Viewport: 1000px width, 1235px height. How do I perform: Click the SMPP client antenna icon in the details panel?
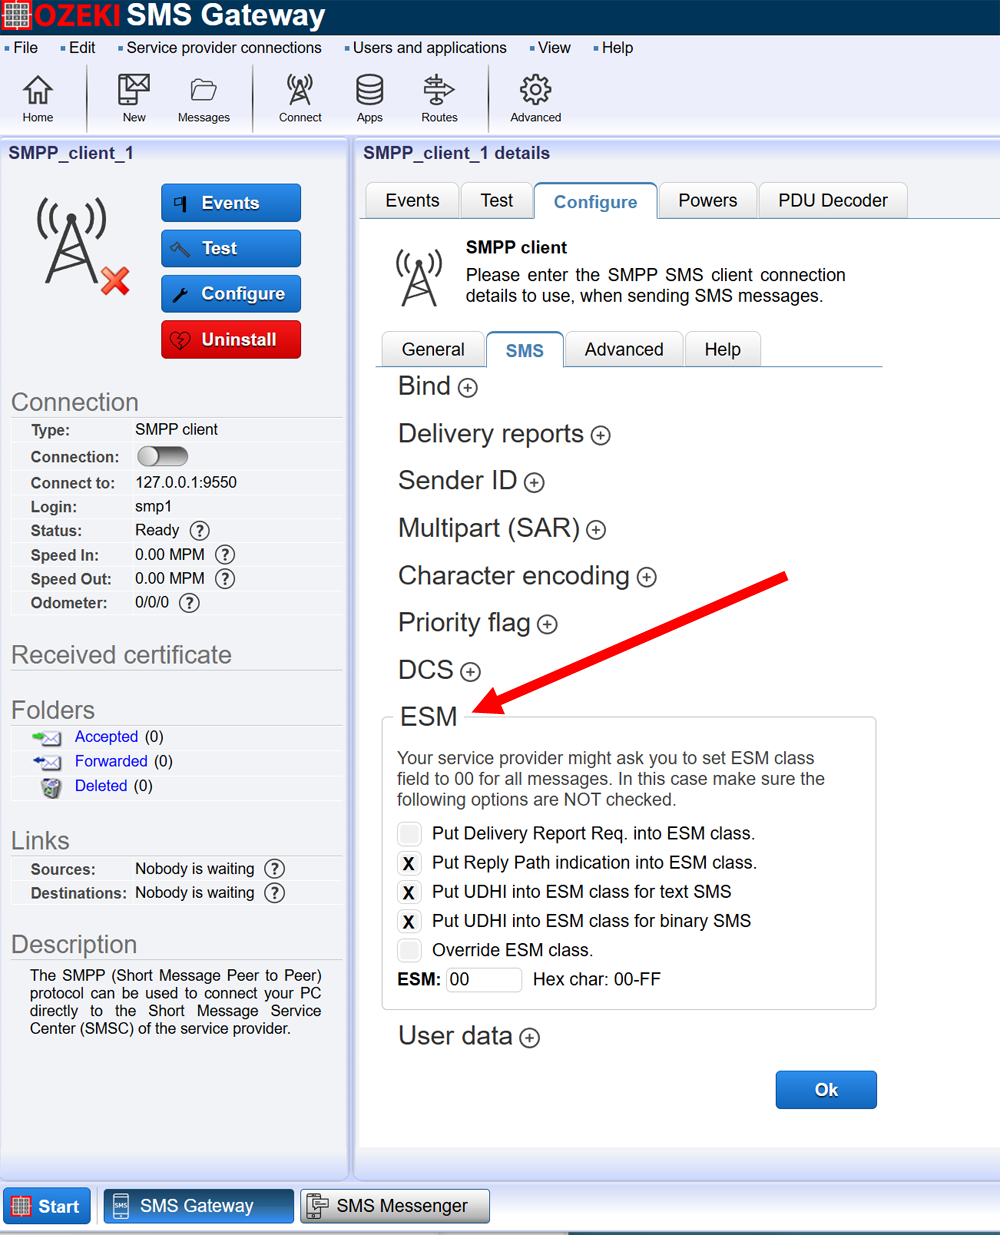419,278
